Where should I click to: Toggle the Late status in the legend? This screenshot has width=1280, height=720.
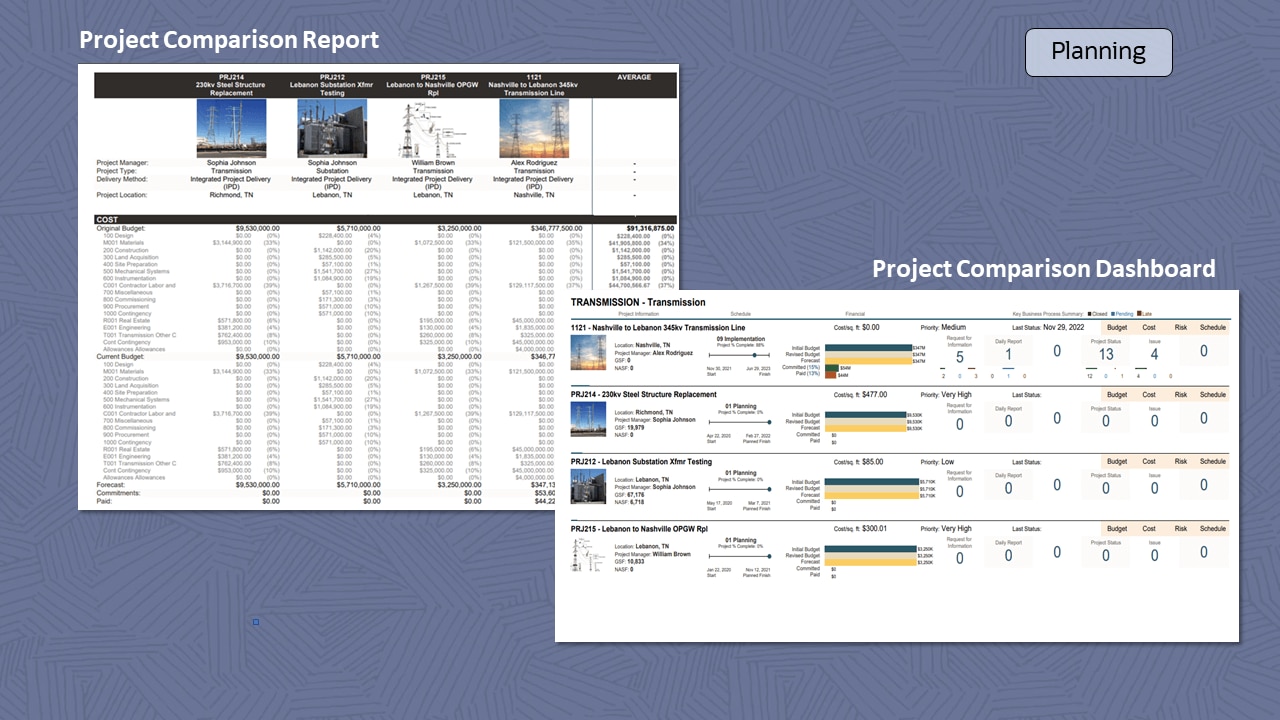pyautogui.click(x=1145, y=314)
